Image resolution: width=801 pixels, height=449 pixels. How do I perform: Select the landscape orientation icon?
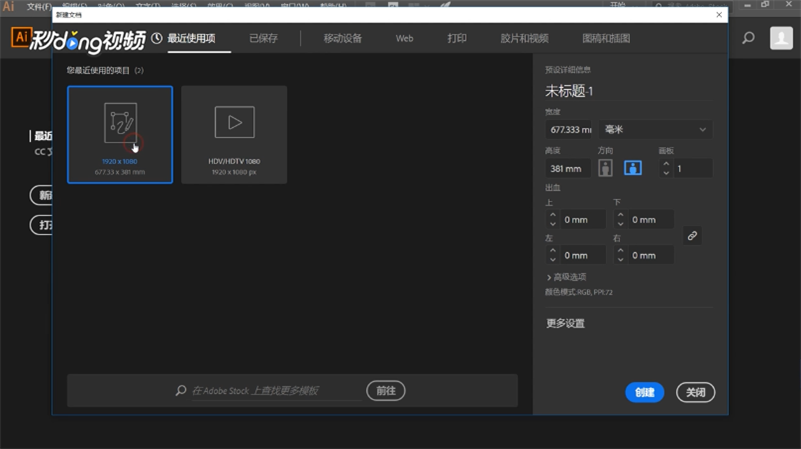633,168
